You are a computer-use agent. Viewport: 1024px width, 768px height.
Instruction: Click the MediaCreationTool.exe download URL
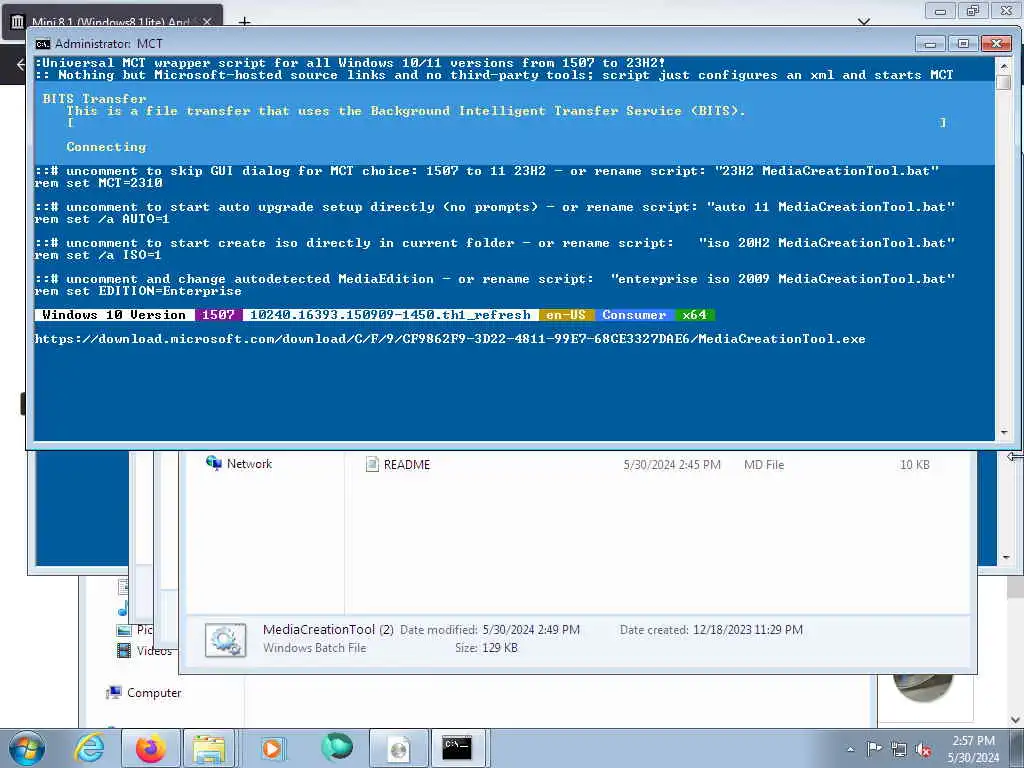[x=450, y=339]
